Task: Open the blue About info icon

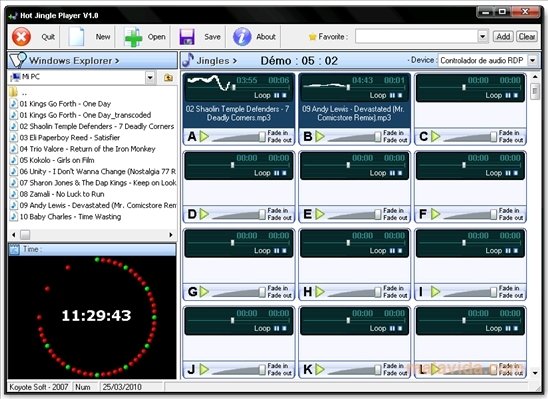Action: [x=242, y=37]
